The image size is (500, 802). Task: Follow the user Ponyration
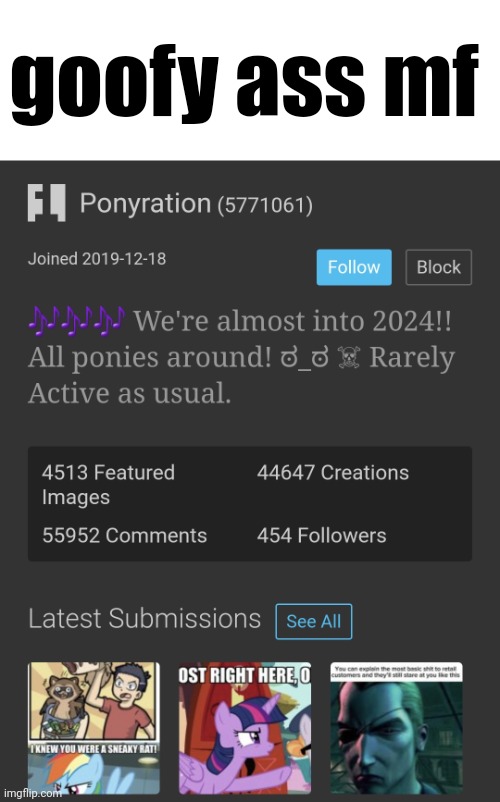click(x=354, y=267)
